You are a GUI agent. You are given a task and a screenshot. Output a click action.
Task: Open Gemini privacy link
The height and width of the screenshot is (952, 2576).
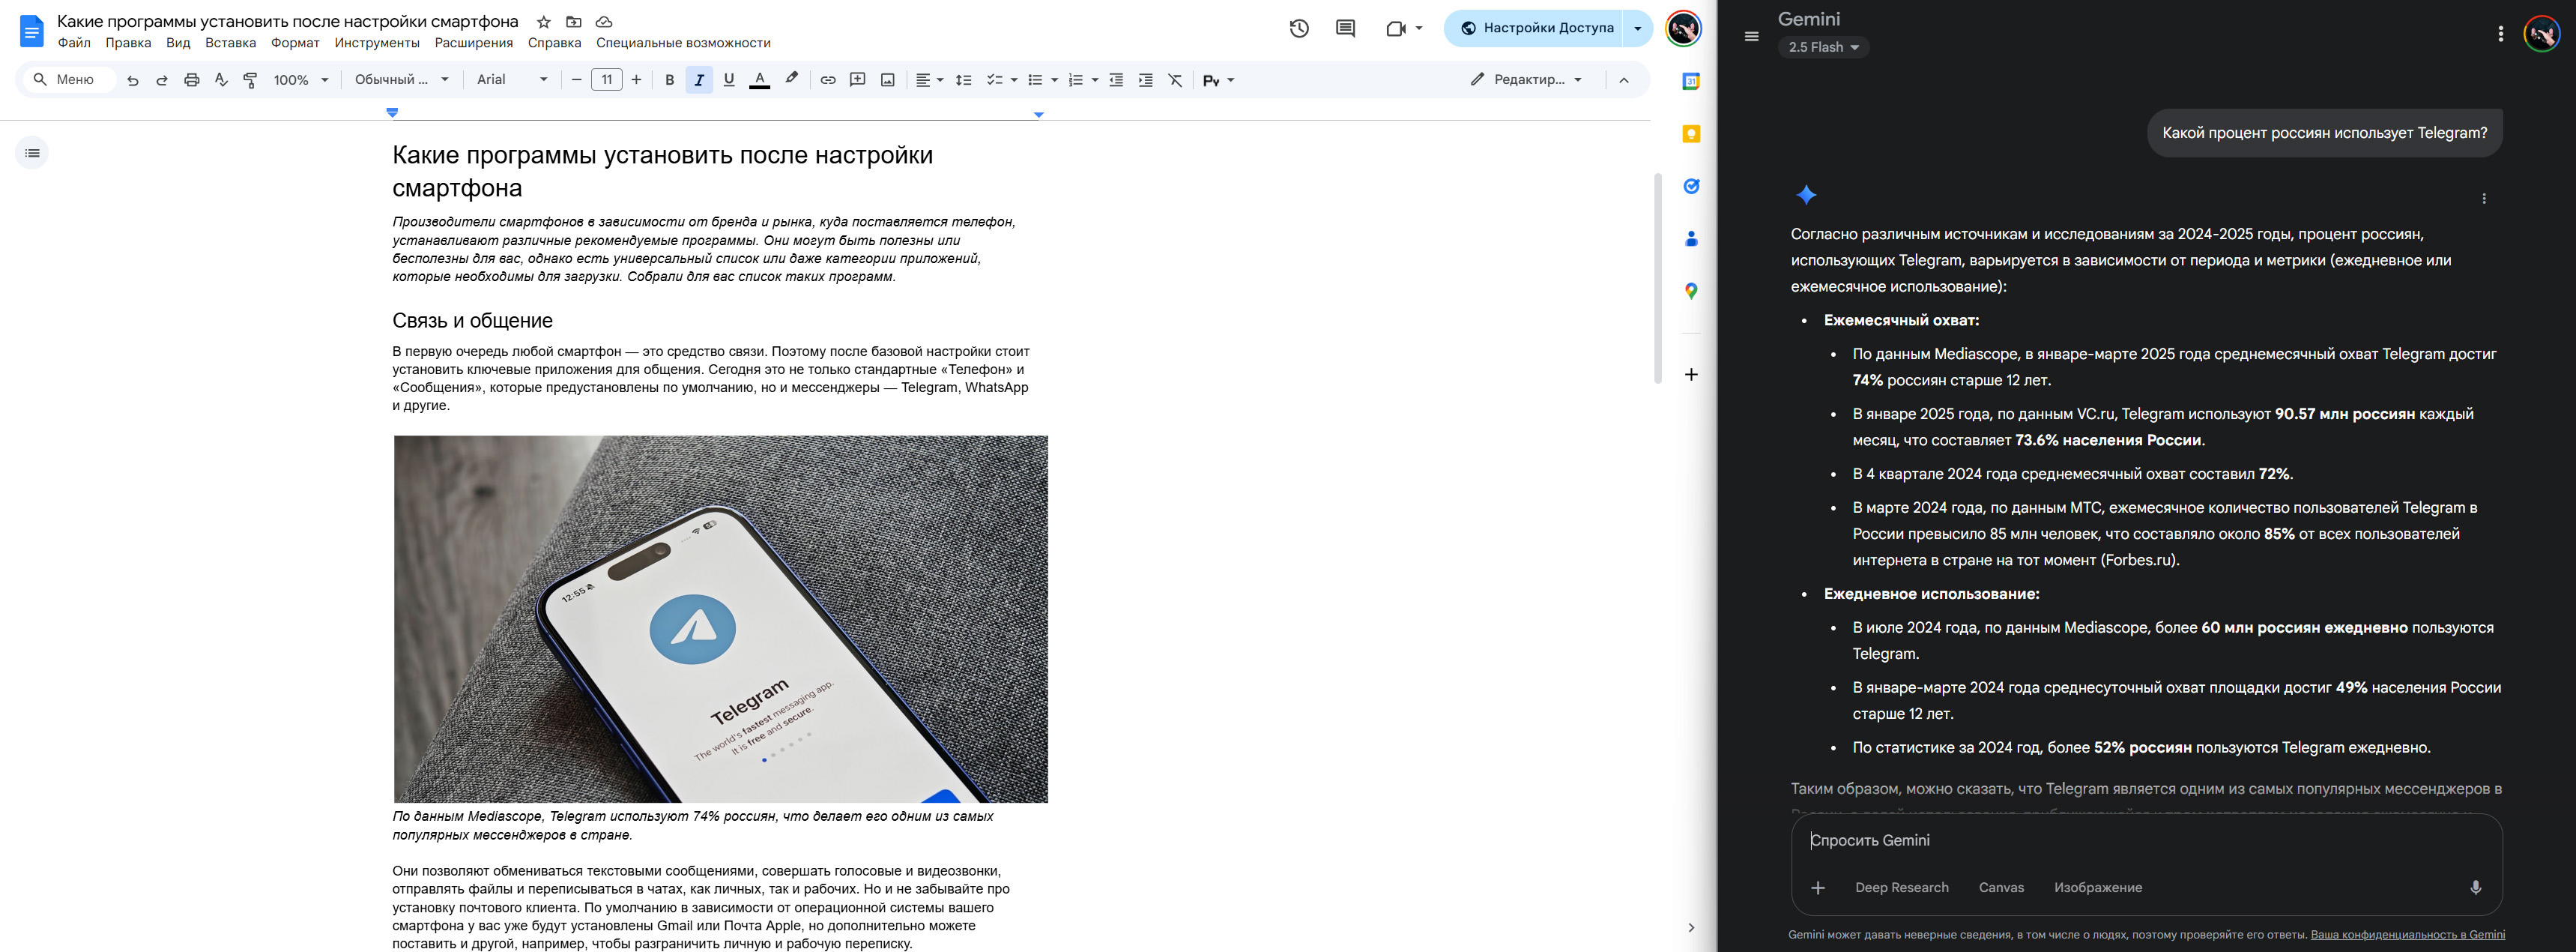pos(2407,935)
